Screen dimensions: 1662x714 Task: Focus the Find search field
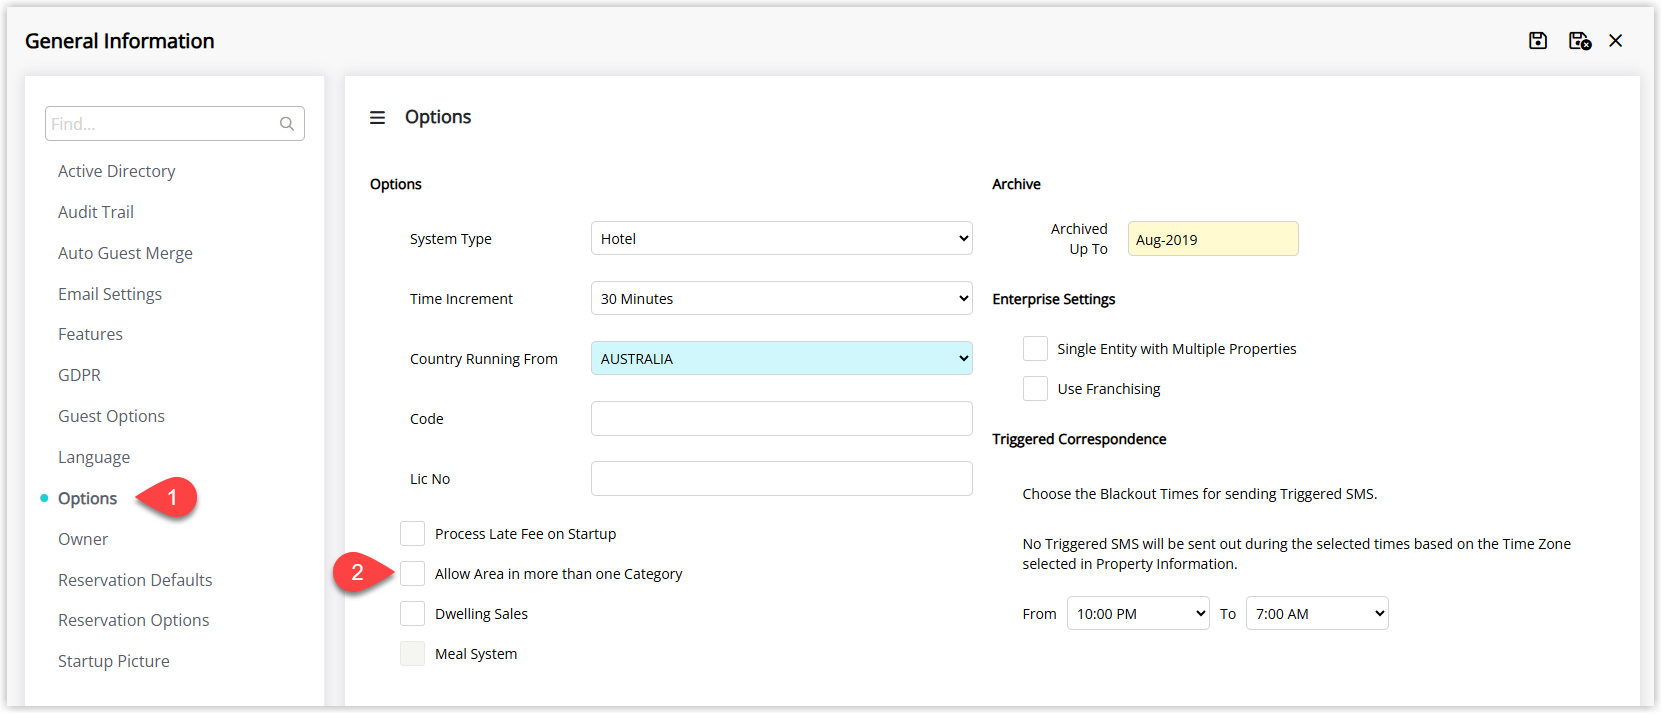coord(175,124)
